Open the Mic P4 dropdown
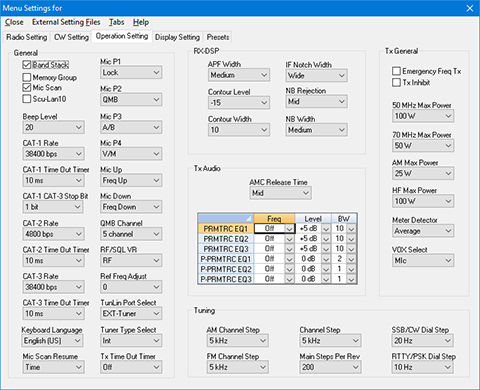 [131, 154]
